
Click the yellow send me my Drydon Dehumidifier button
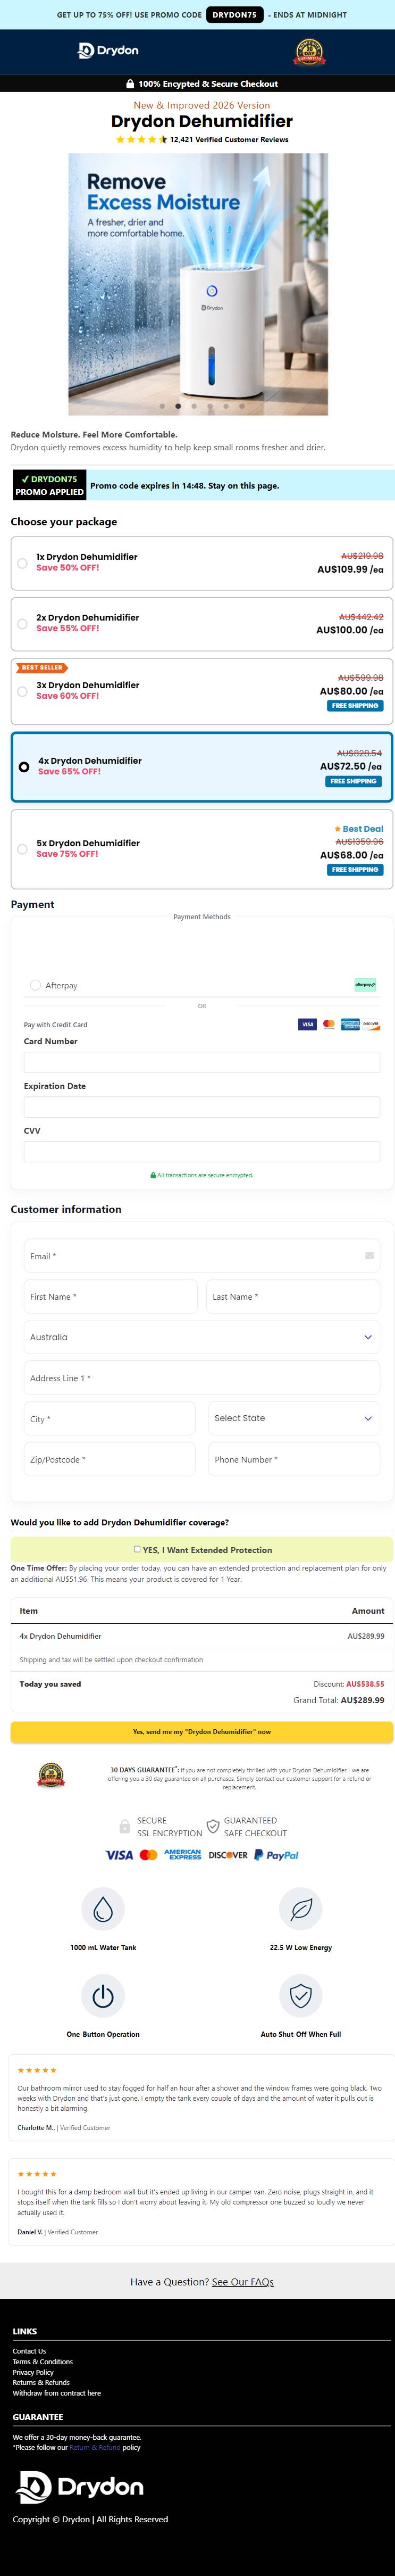[x=202, y=1731]
